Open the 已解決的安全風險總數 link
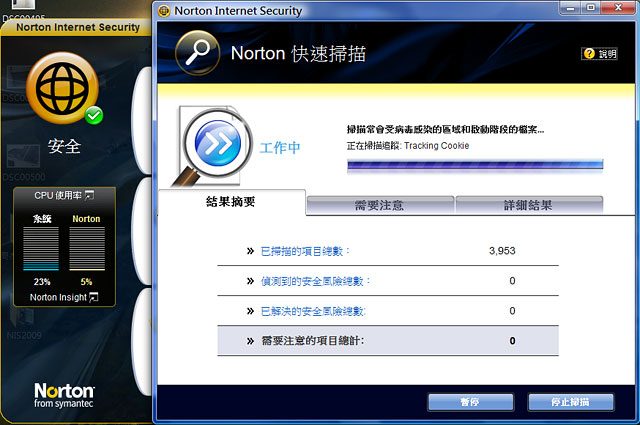Image resolution: width=640 pixels, height=425 pixels. pyautogui.click(x=313, y=312)
